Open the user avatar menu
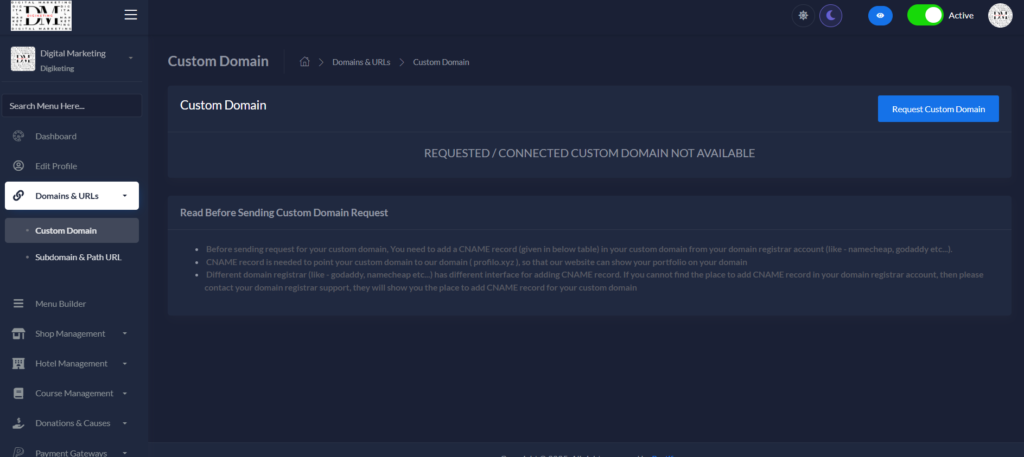Viewport: 1024px width, 457px height. 1000,16
